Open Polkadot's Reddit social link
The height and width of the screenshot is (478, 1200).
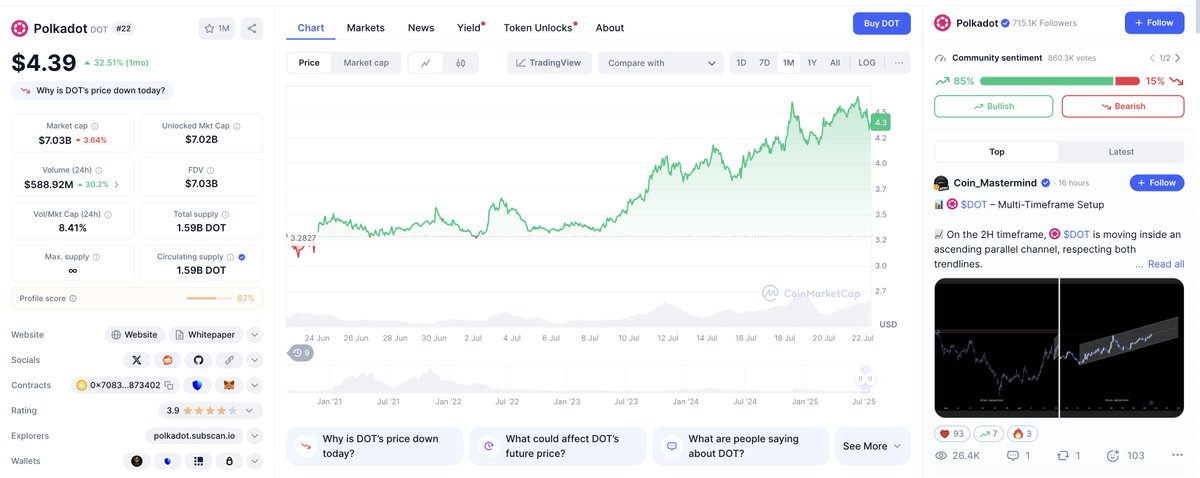(167, 360)
